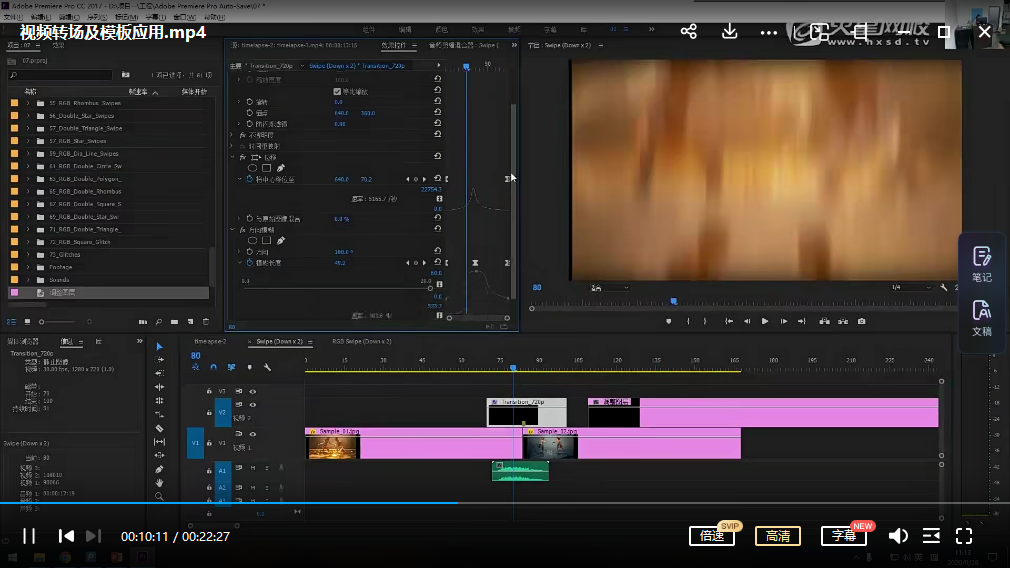Screen dimensions: 1010x568
Task: Play the program monitor preview
Action: (x=765, y=321)
